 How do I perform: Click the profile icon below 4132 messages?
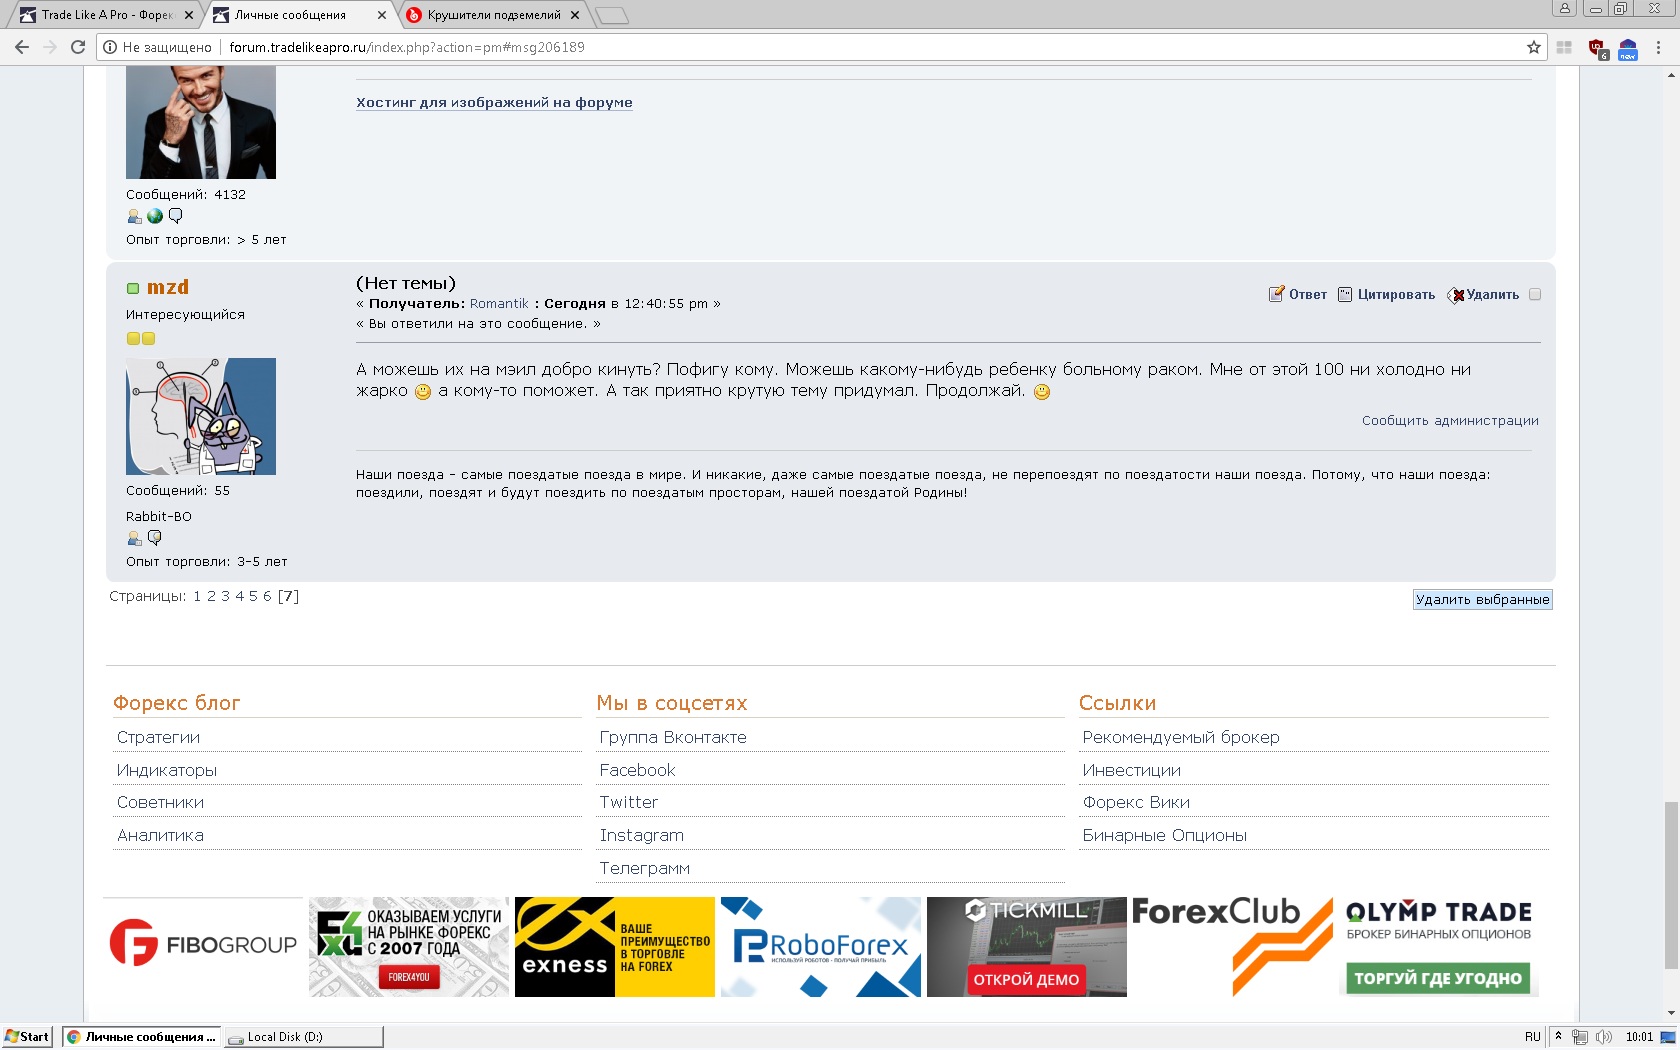pos(134,216)
